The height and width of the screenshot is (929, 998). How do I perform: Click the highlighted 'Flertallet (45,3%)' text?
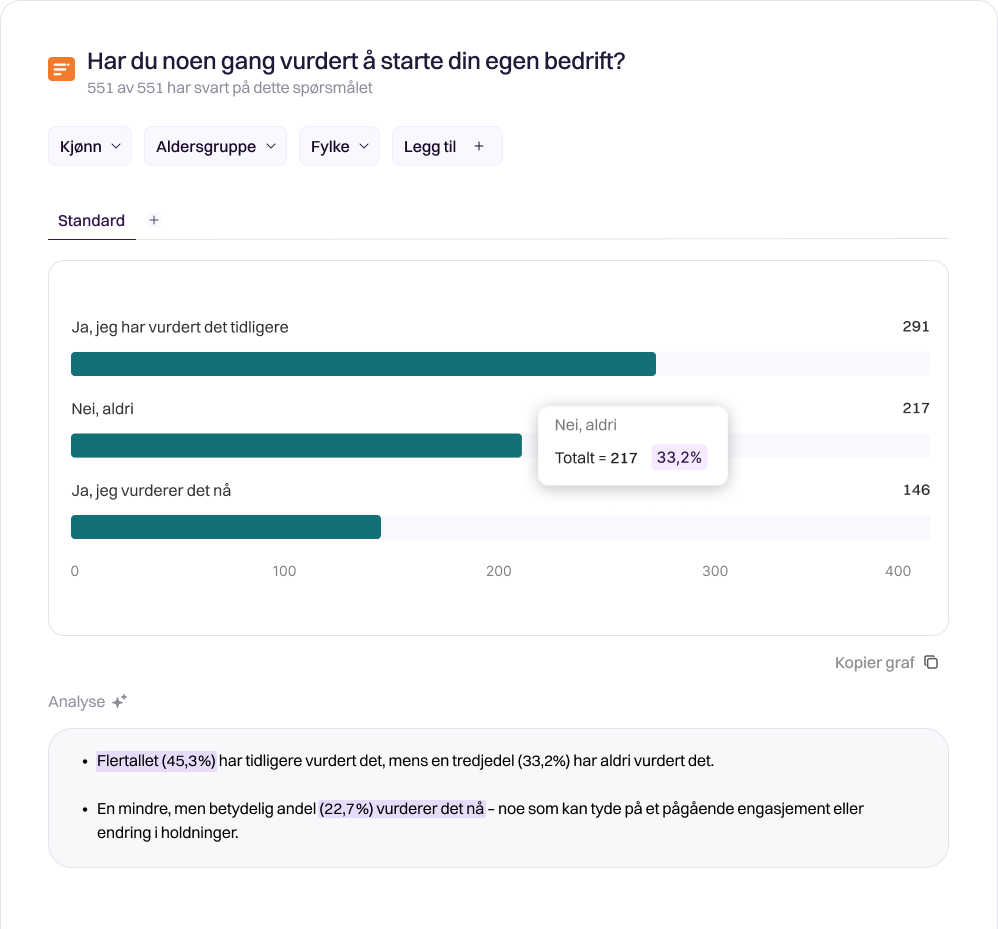click(x=156, y=761)
